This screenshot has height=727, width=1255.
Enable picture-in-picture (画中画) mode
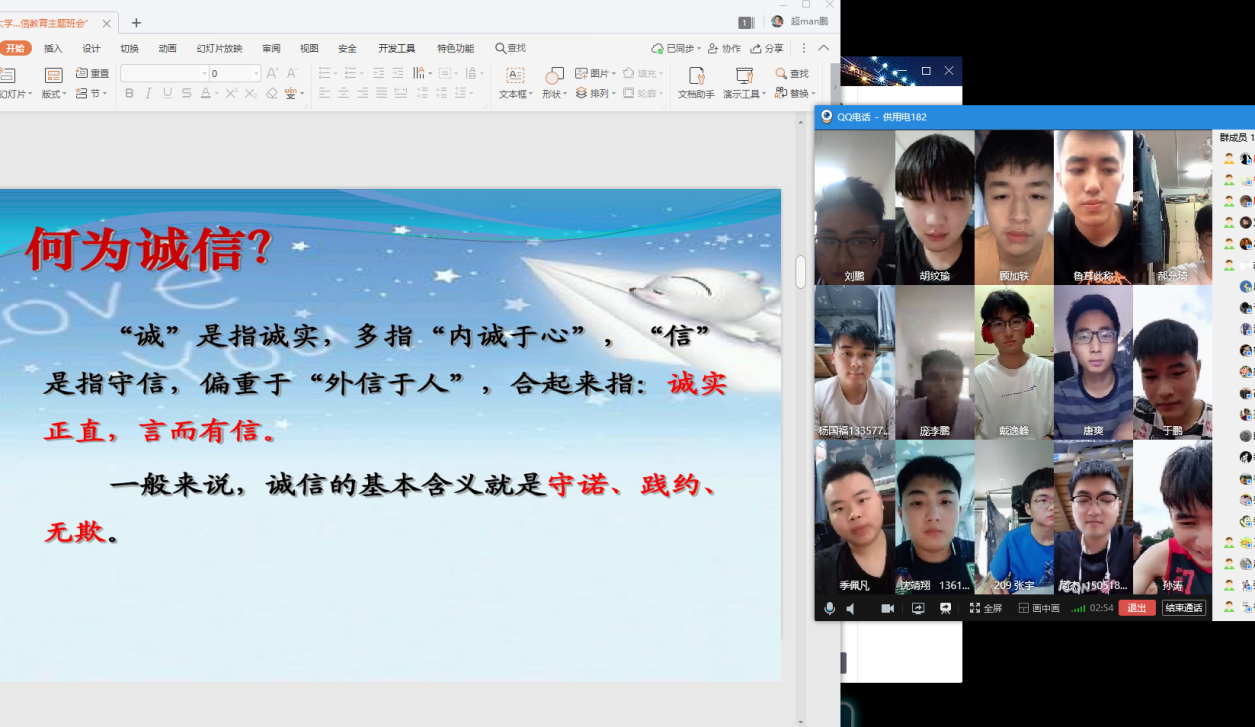1038,608
